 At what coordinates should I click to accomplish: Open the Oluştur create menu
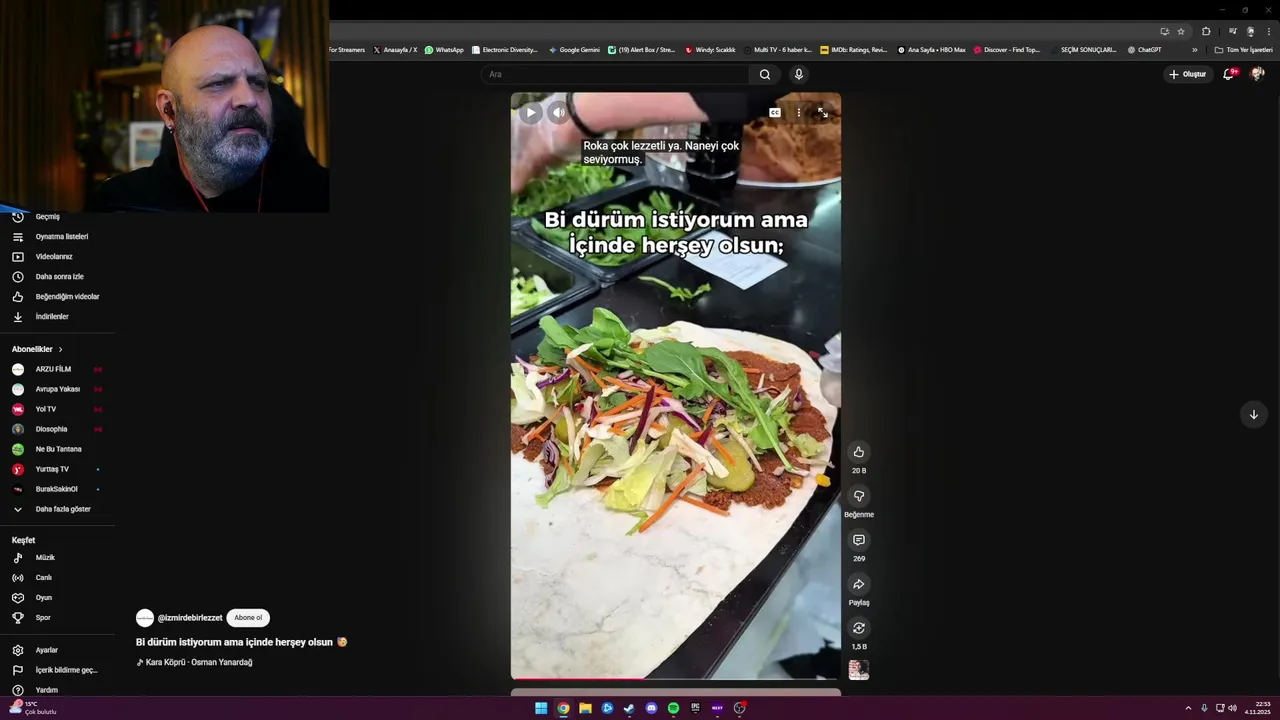(1188, 74)
